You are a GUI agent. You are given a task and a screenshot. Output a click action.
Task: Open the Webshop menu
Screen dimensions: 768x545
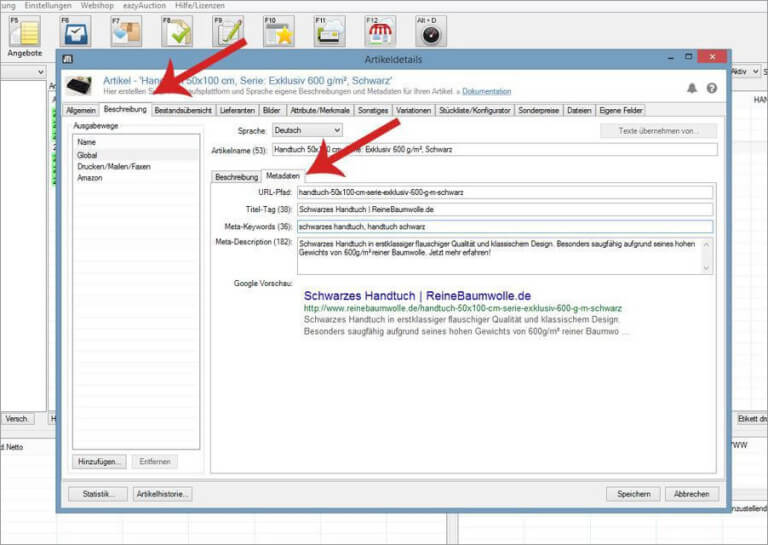coord(97,5)
